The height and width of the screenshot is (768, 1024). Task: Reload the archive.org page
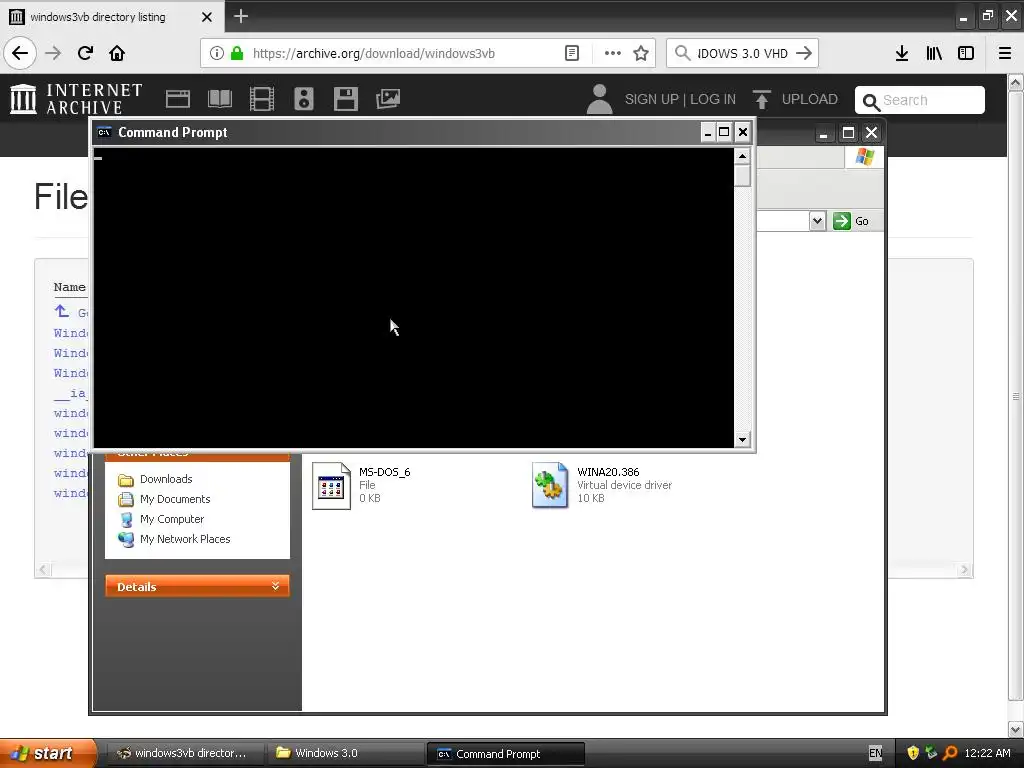pyautogui.click(x=85, y=53)
